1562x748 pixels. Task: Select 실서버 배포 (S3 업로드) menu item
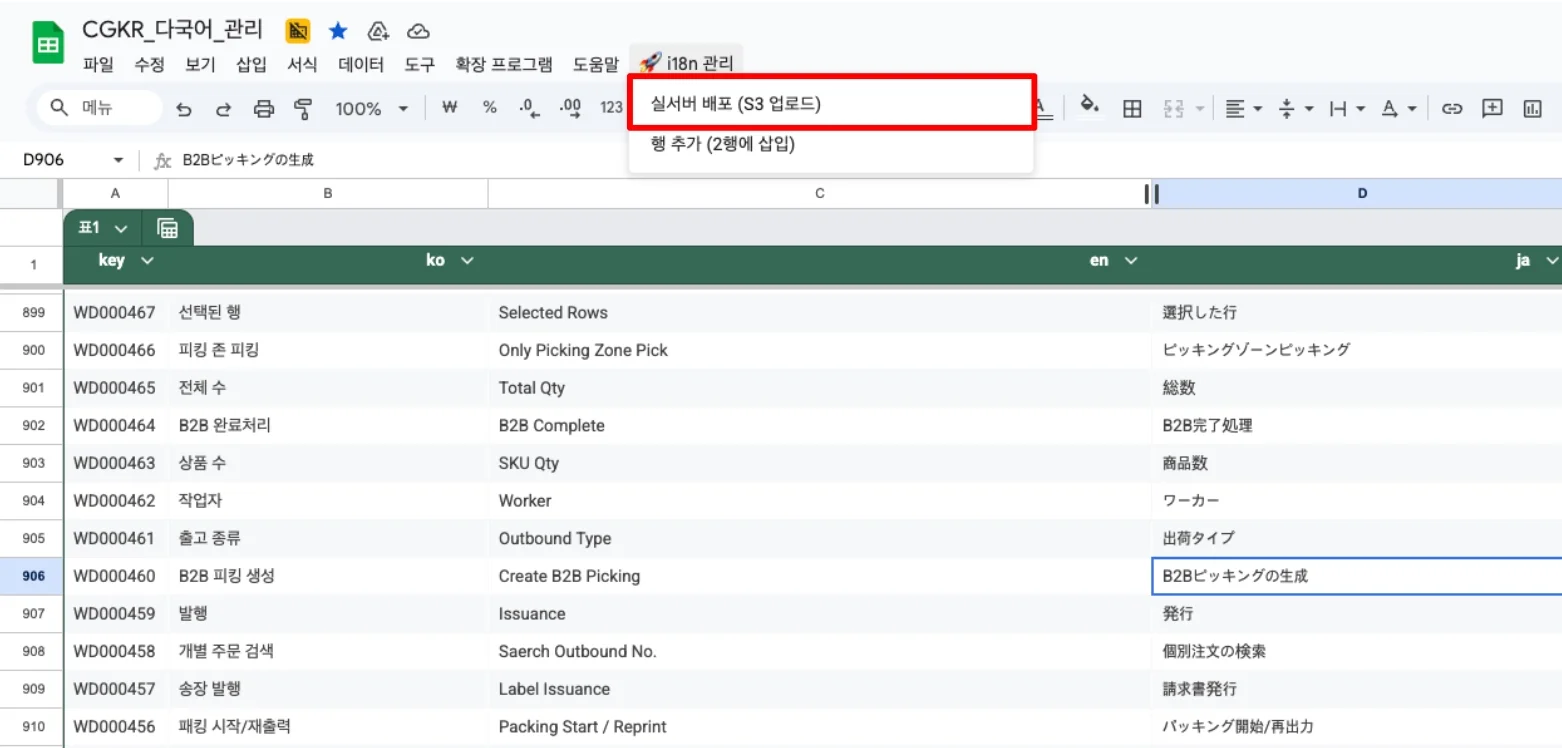coord(831,103)
